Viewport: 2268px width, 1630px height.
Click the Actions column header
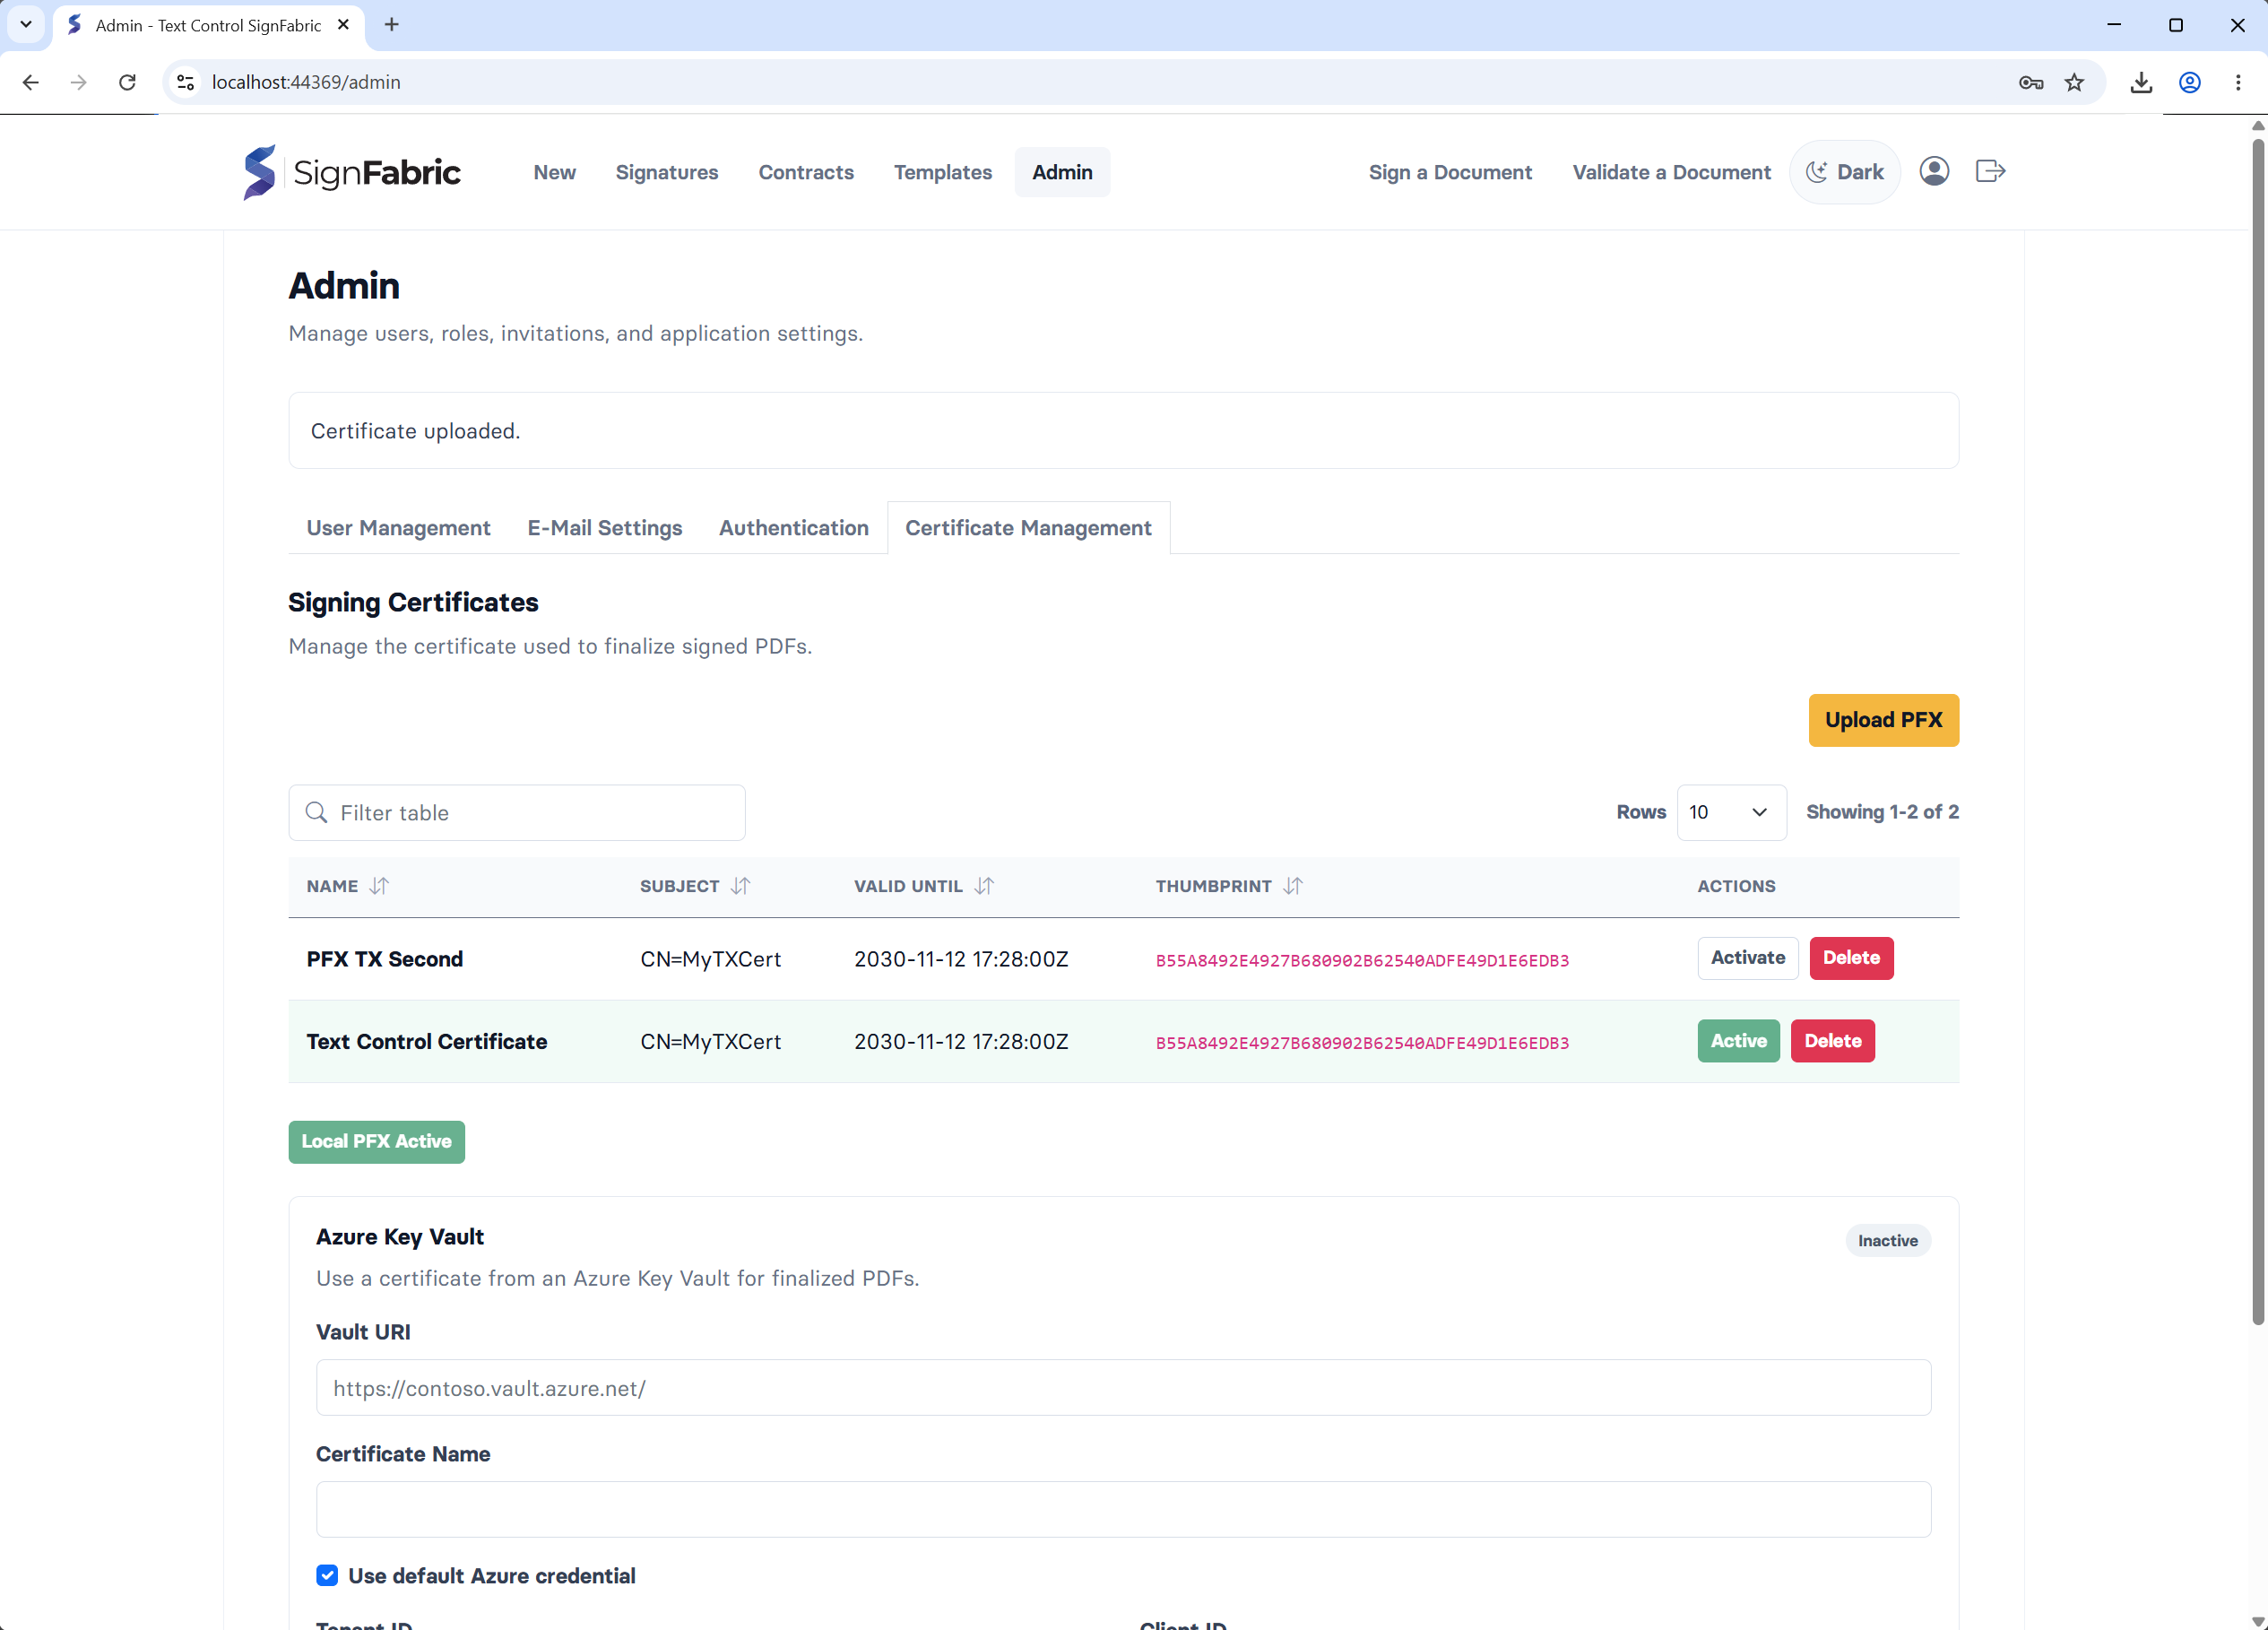coord(1736,886)
